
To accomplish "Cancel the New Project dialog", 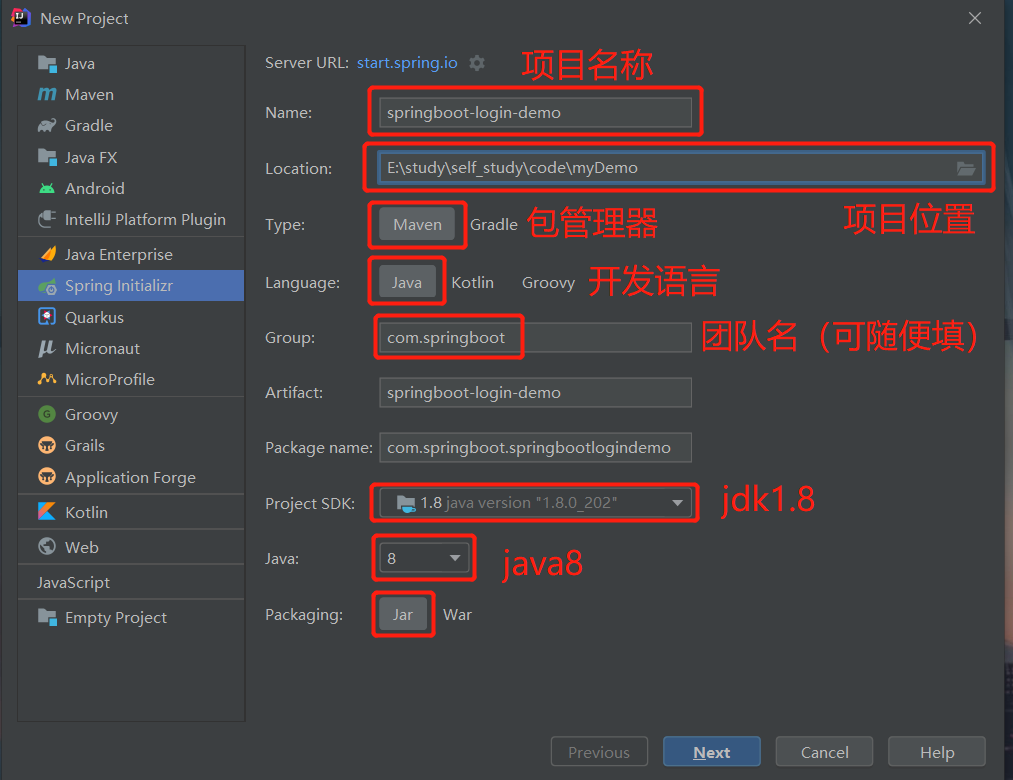I will tap(824, 752).
